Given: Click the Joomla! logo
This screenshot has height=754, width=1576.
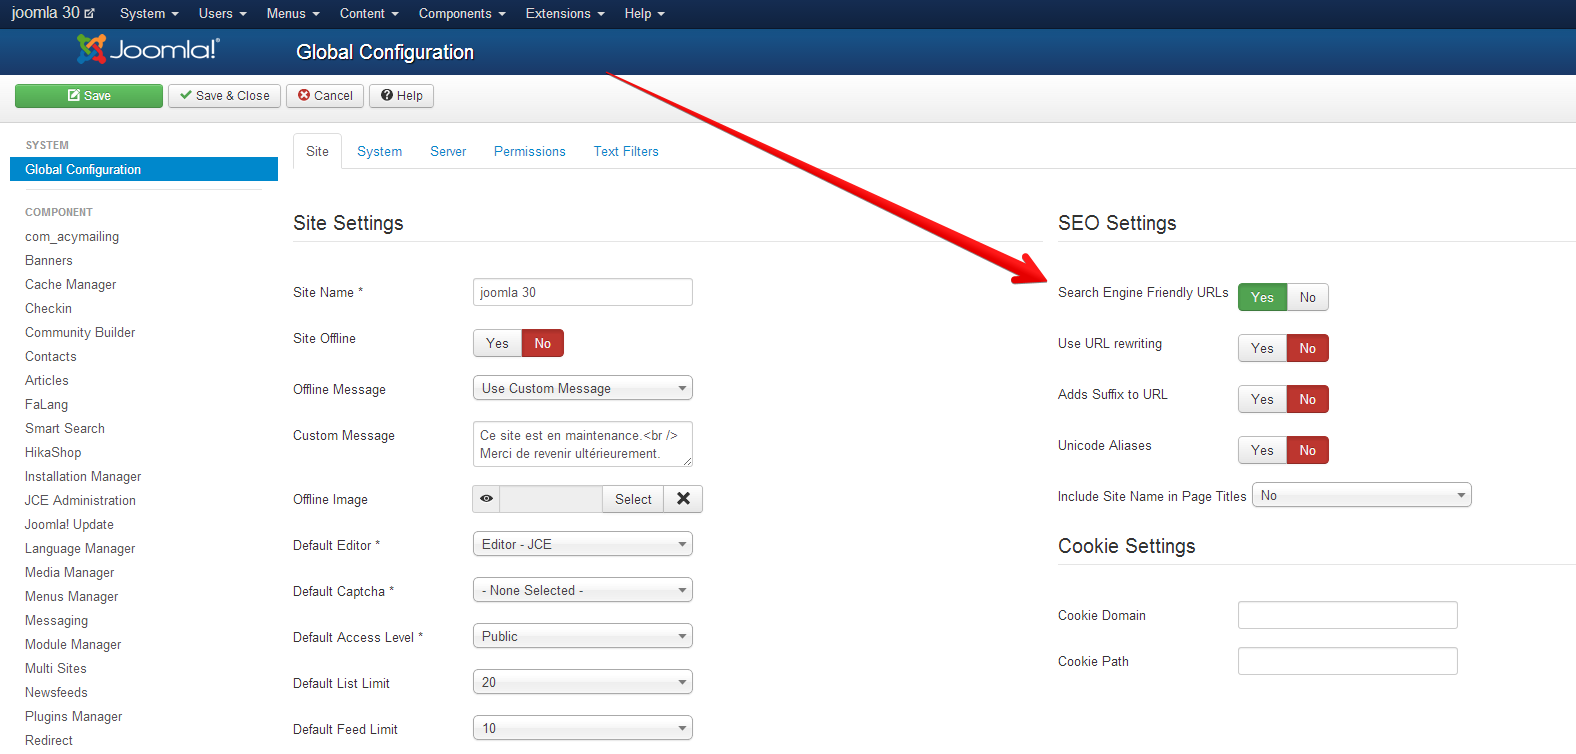Looking at the screenshot, I should click(148, 50).
